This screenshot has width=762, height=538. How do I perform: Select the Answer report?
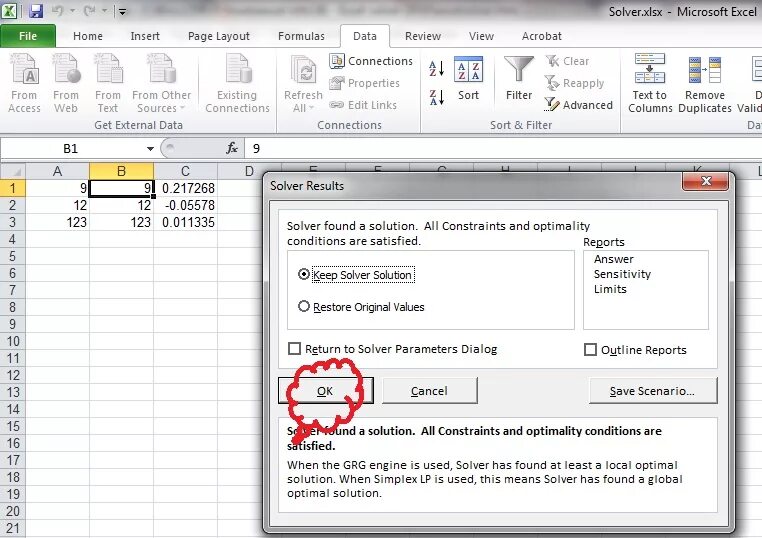(x=614, y=259)
